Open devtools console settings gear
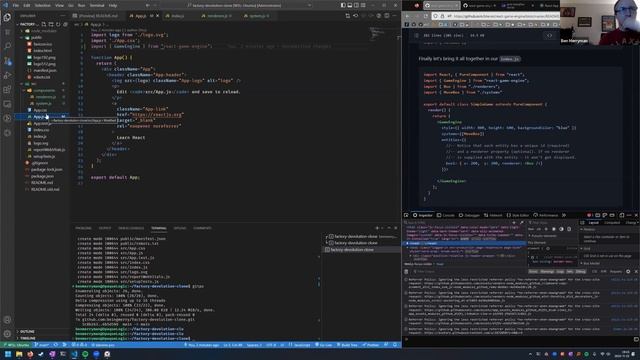Image resolution: width=640 pixels, height=360 pixels. 628,271
